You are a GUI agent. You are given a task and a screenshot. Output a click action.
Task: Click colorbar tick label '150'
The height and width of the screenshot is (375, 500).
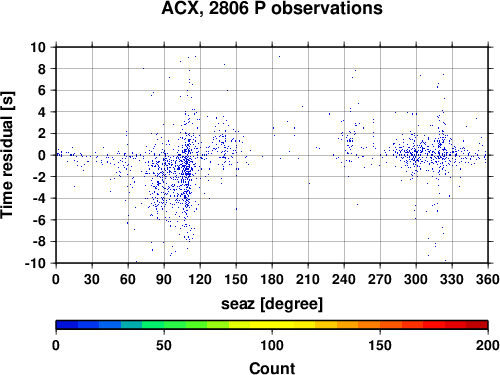(380, 345)
